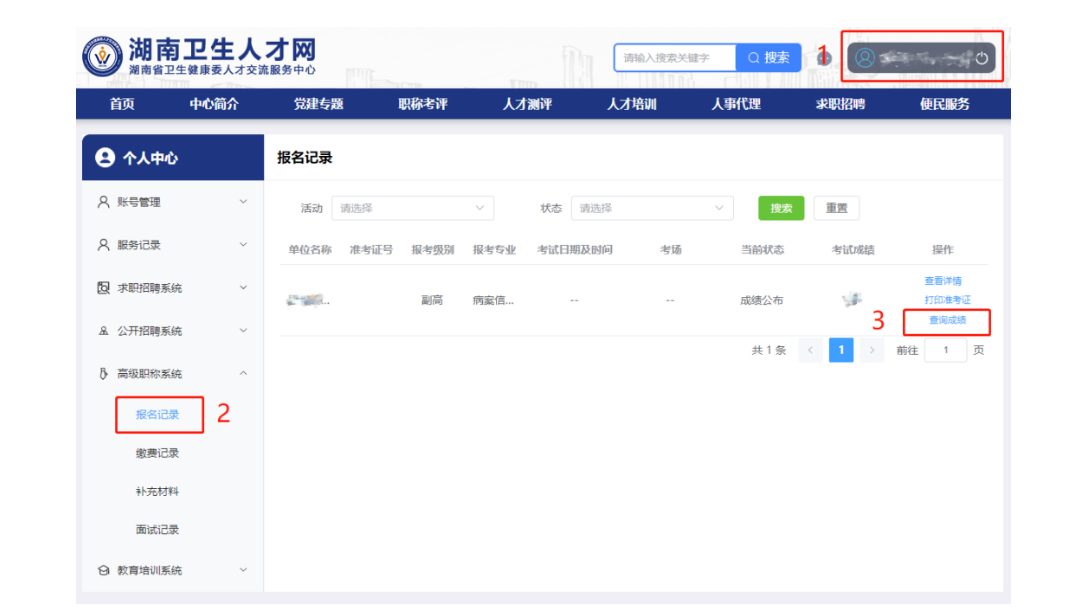Viewport: 1070px width, 608px height.
Task: Open the 打印准考证 link
Action: pyautogui.click(x=946, y=300)
